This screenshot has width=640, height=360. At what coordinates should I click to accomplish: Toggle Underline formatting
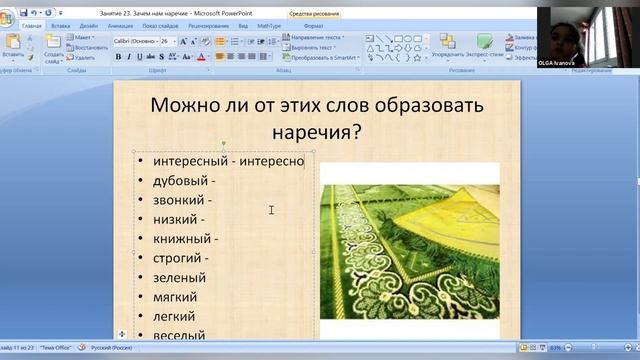[x=140, y=57]
